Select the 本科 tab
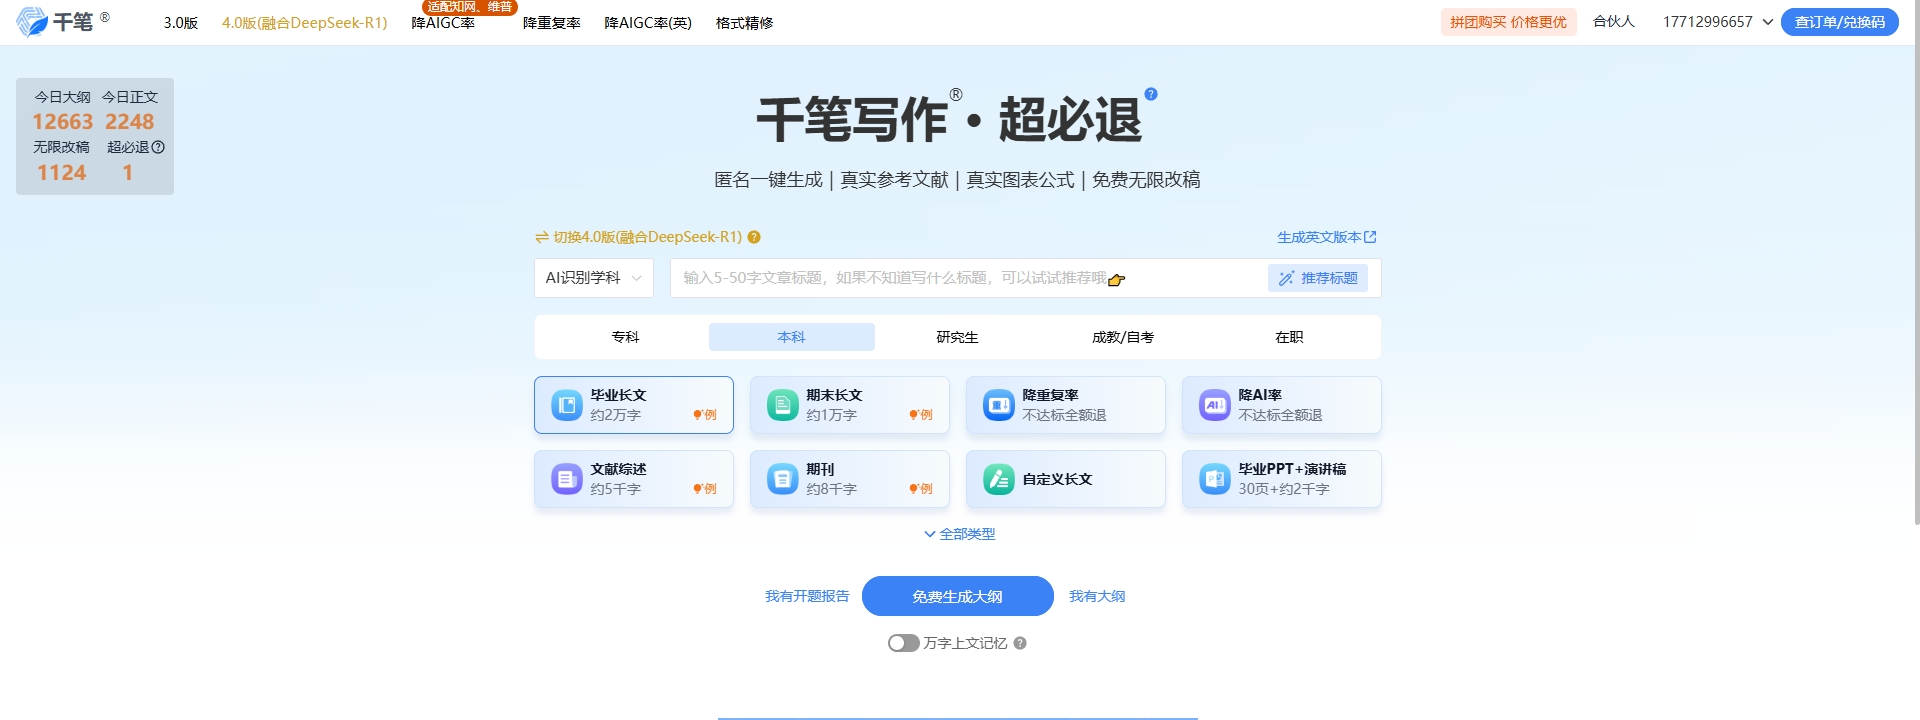 pyautogui.click(x=792, y=337)
